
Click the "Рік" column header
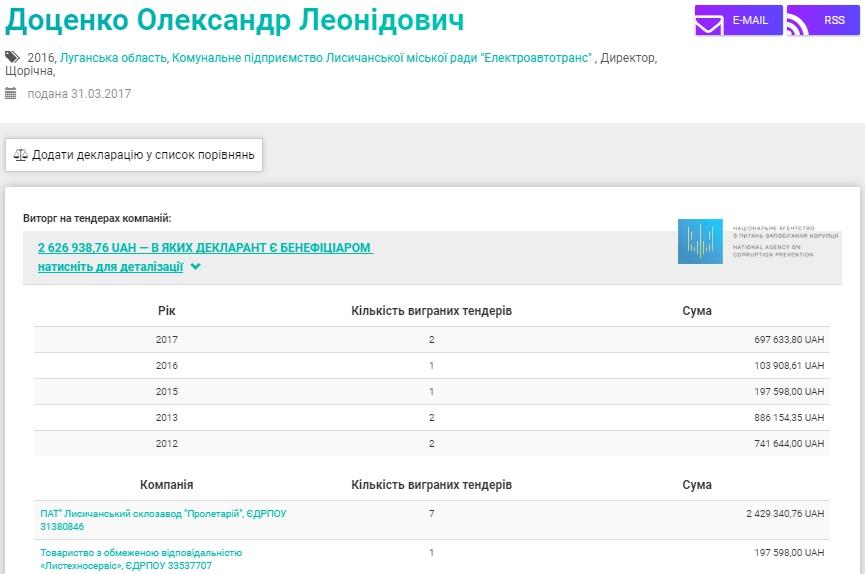click(166, 311)
